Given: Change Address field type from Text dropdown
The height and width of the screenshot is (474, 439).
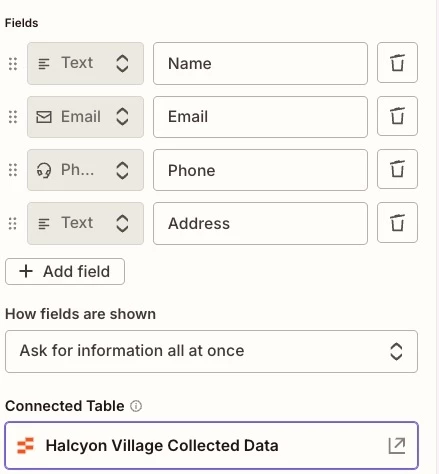Looking at the screenshot, I should click(x=85, y=223).
